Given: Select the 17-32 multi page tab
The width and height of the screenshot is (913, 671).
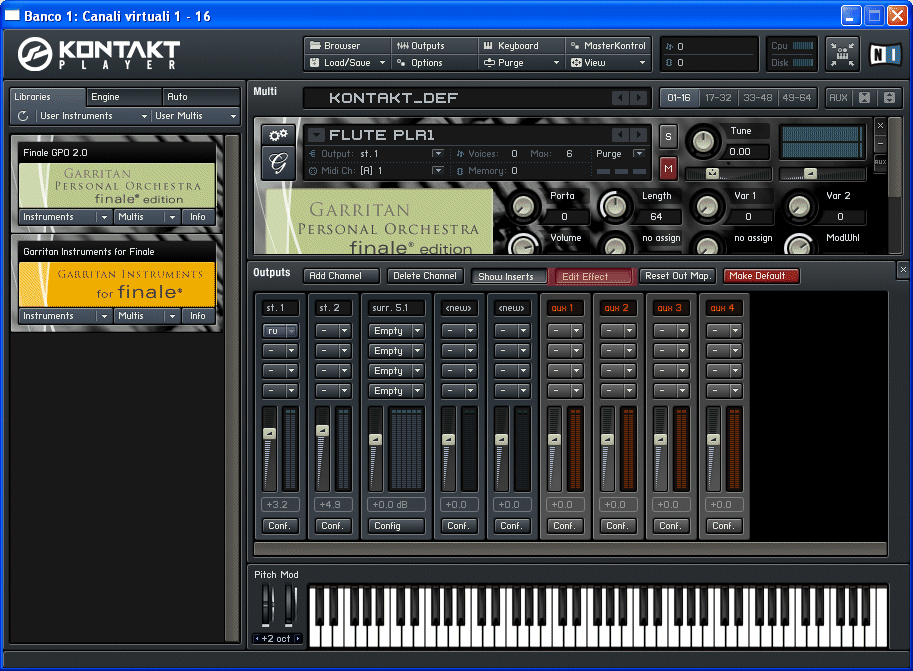Looking at the screenshot, I should tap(717, 97).
